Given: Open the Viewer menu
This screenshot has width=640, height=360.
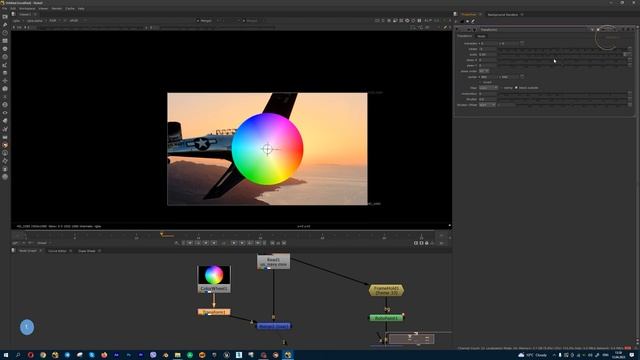Looking at the screenshot, I should coord(43,8).
